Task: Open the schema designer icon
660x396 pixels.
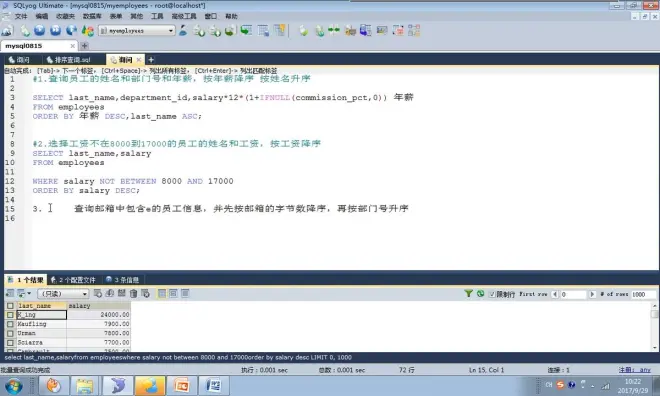Action: (398, 31)
